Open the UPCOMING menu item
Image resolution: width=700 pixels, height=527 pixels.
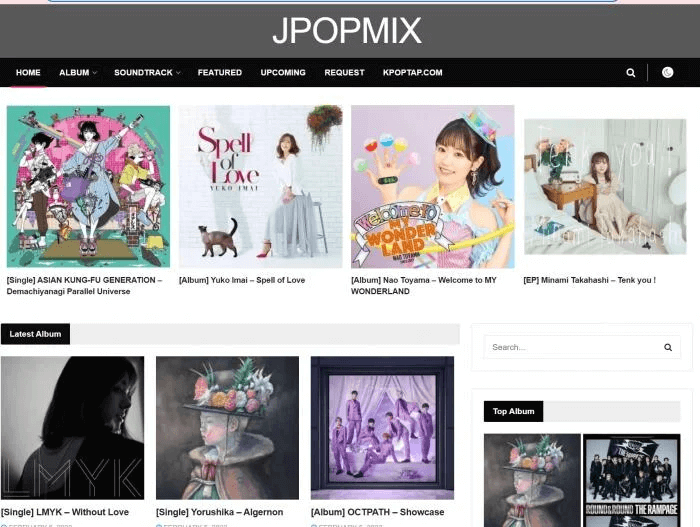click(283, 72)
